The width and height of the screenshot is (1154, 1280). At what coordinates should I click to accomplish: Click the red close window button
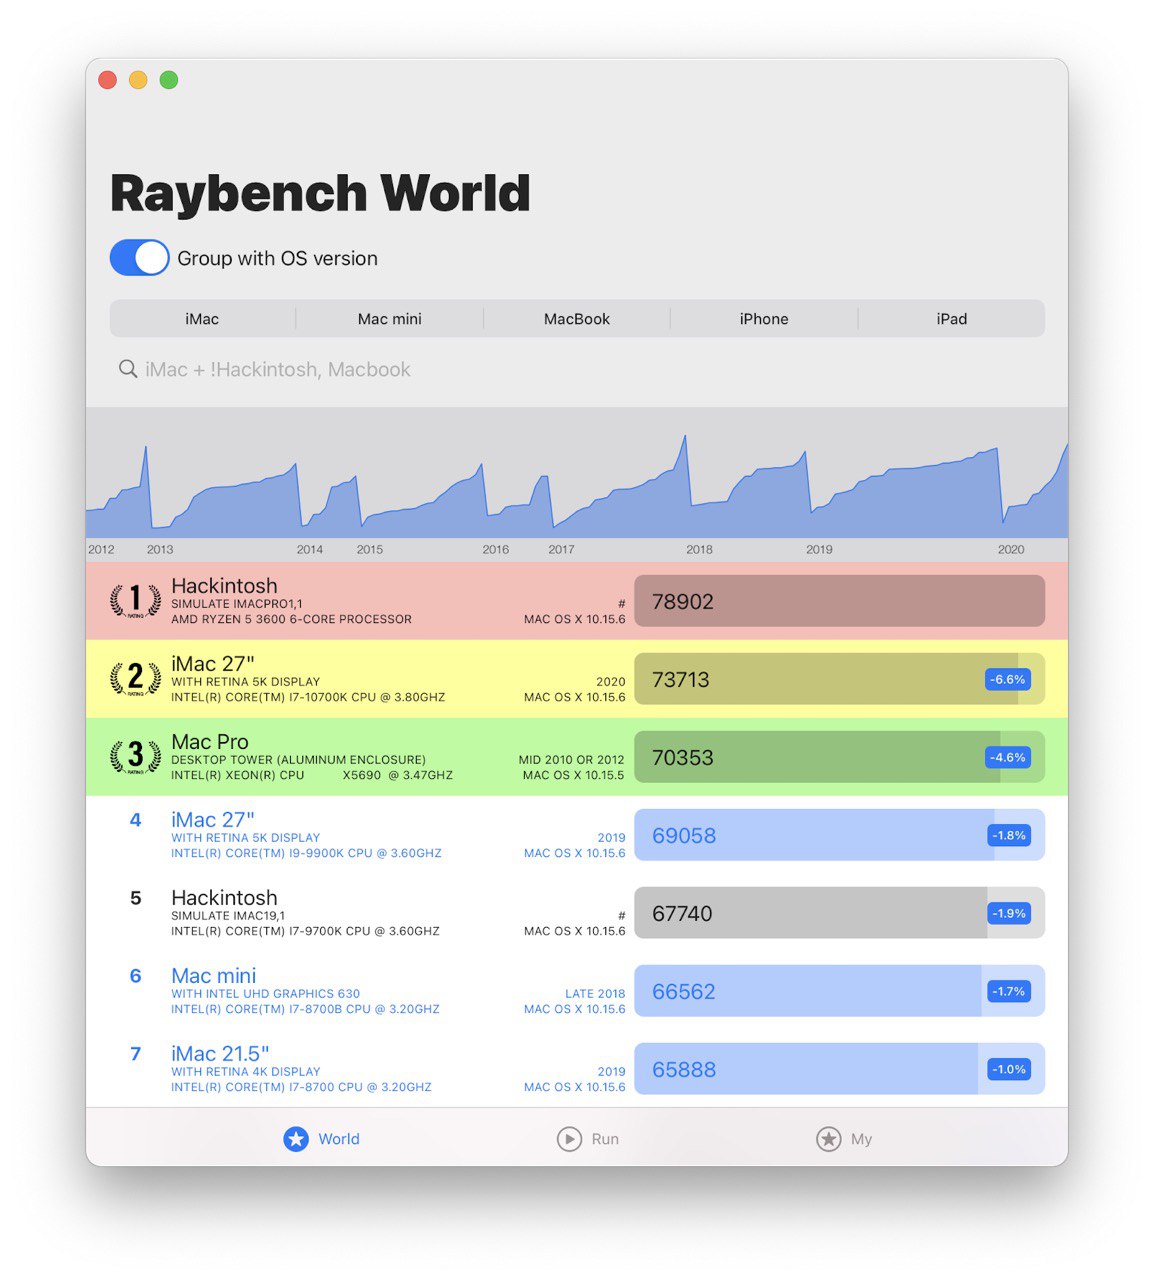[108, 80]
